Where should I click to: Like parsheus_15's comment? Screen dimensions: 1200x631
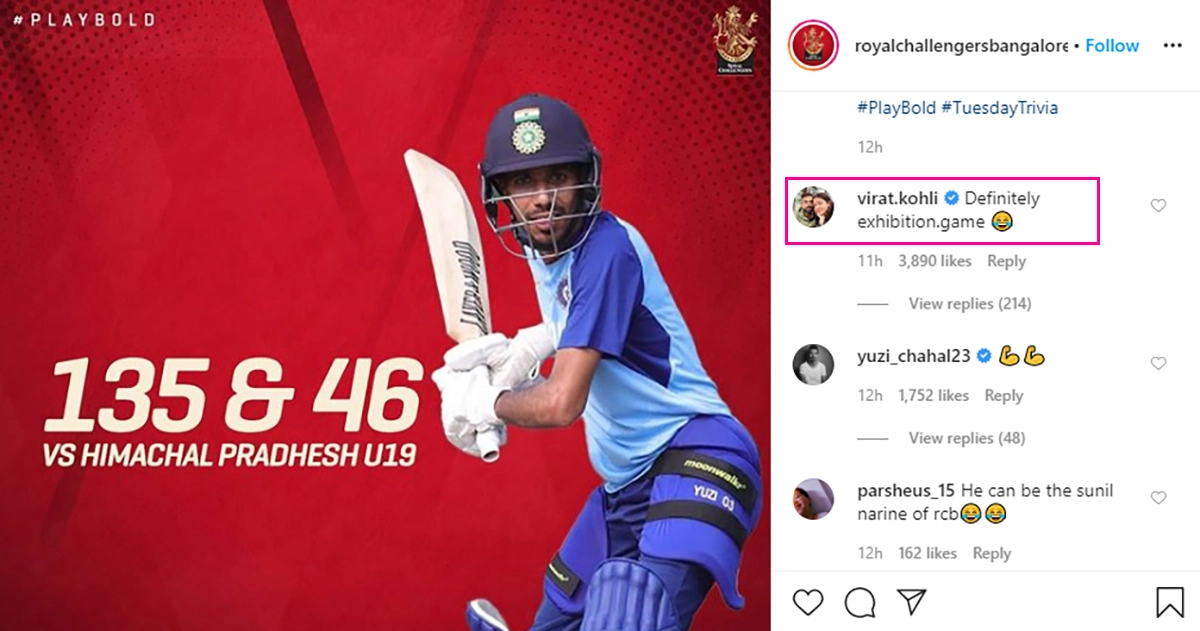pyautogui.click(x=1158, y=498)
